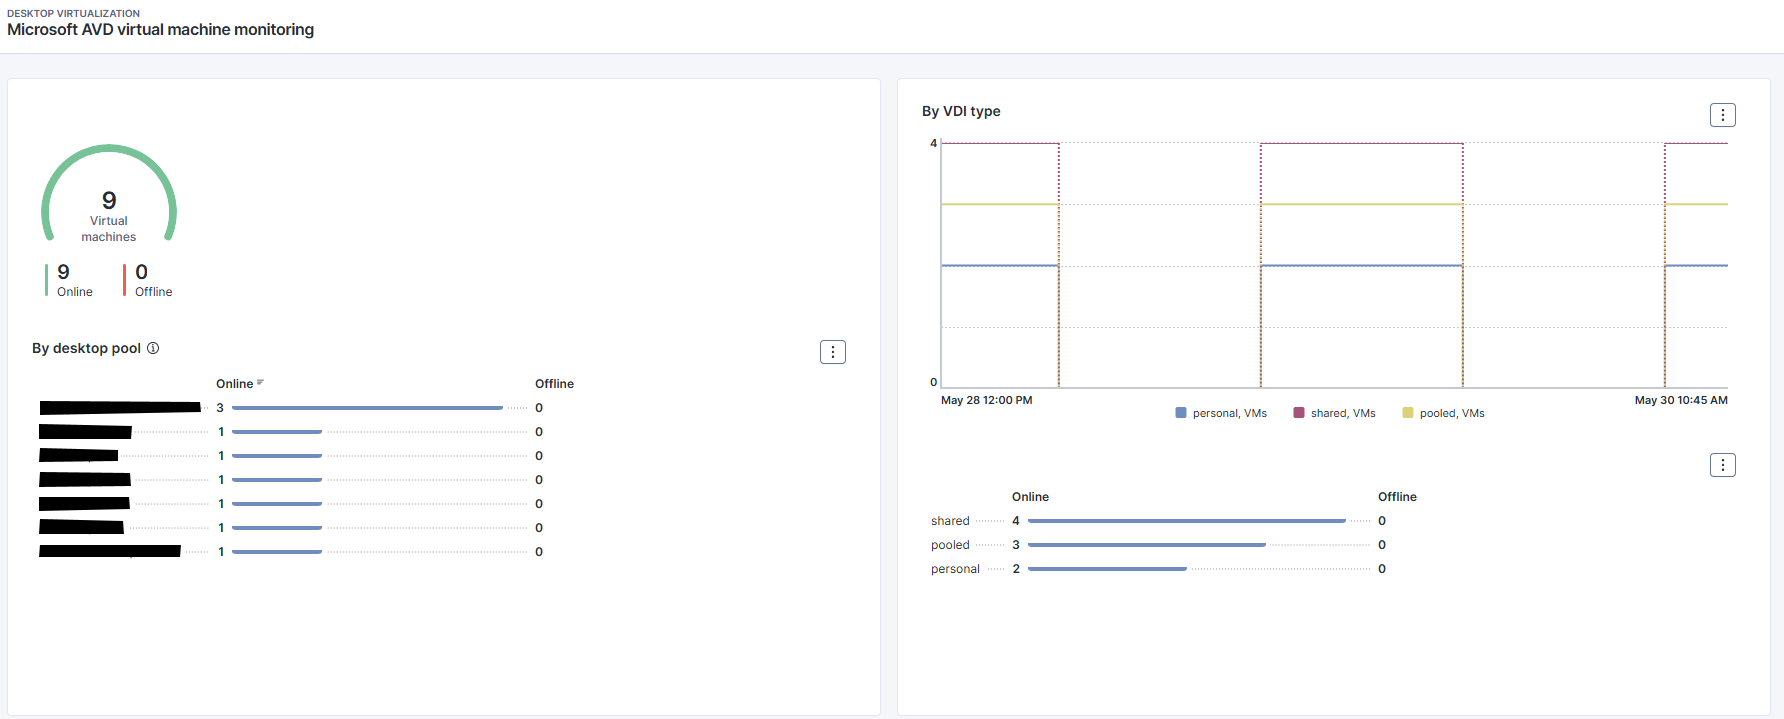Image resolution: width=1784 pixels, height=719 pixels.
Task: Open the options menu above the VDI type table
Action: coord(1722,465)
